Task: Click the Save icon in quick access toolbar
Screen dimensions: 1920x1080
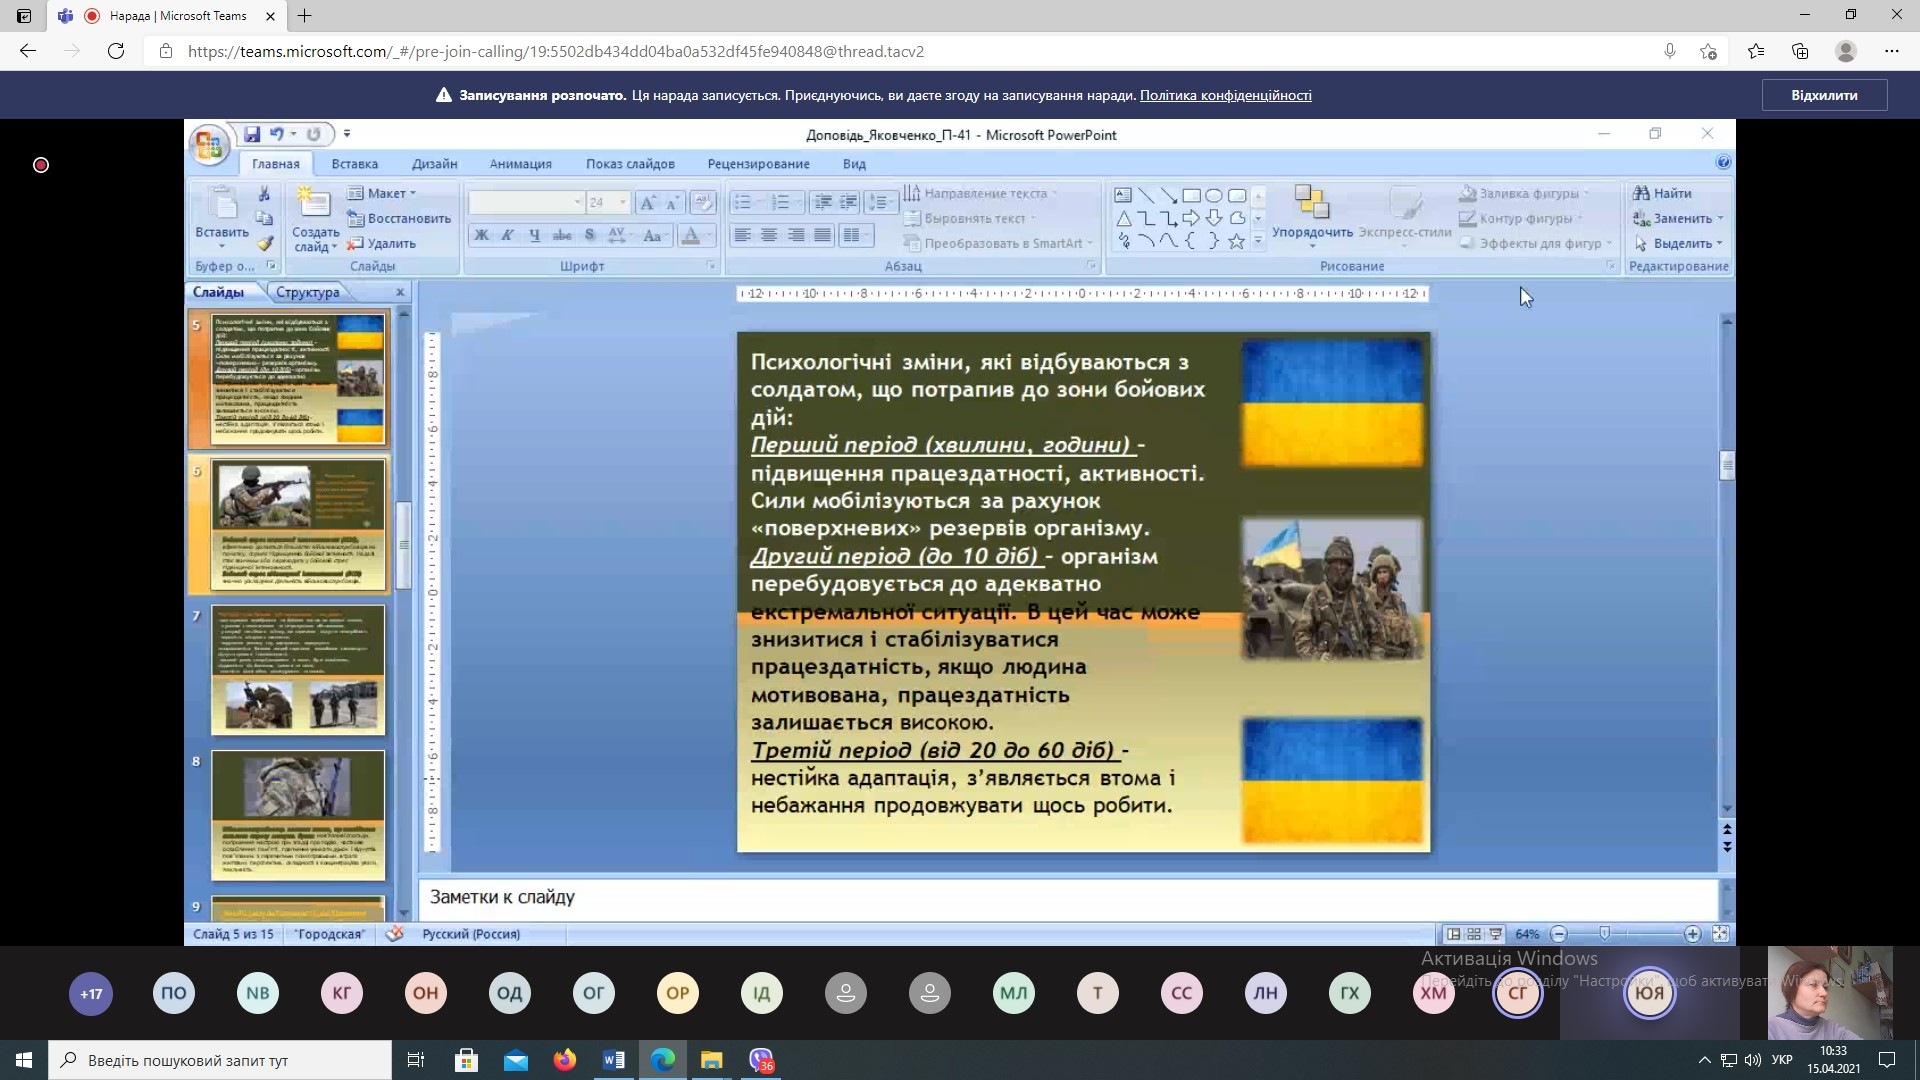Action: (252, 134)
